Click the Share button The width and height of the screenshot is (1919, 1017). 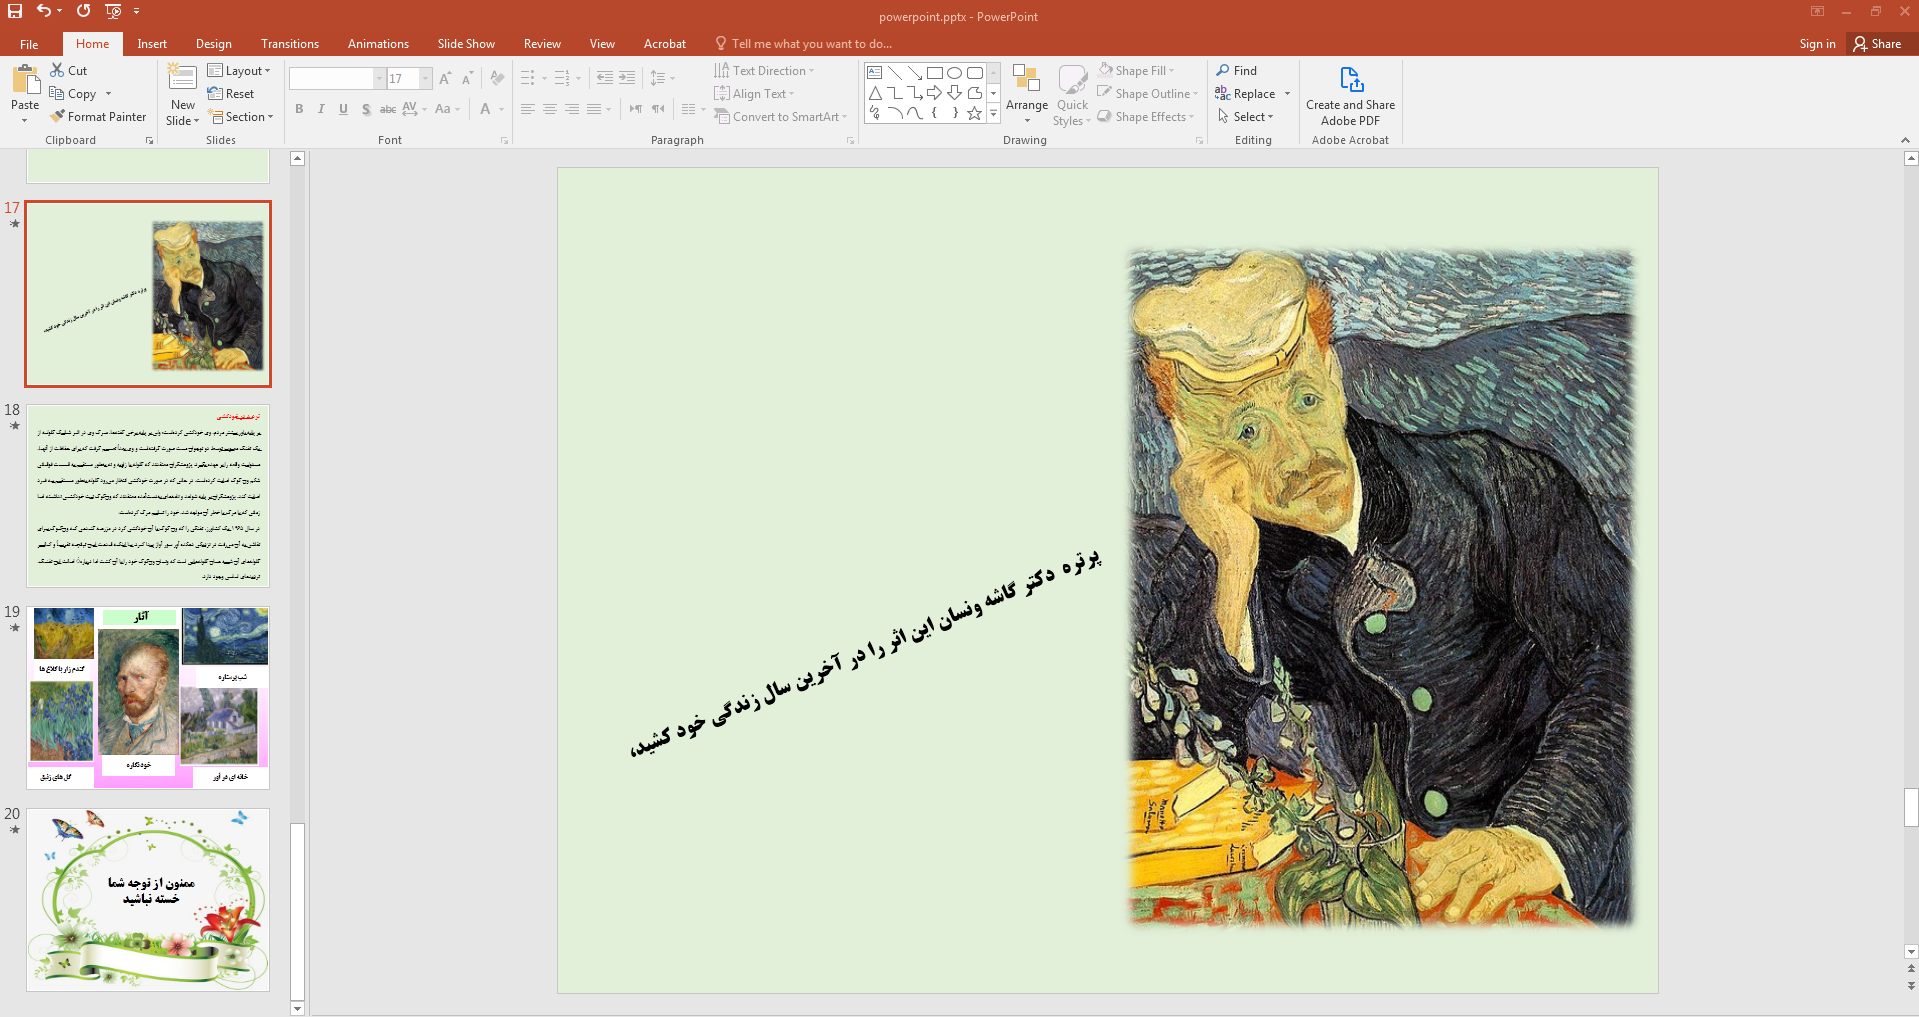click(1878, 44)
